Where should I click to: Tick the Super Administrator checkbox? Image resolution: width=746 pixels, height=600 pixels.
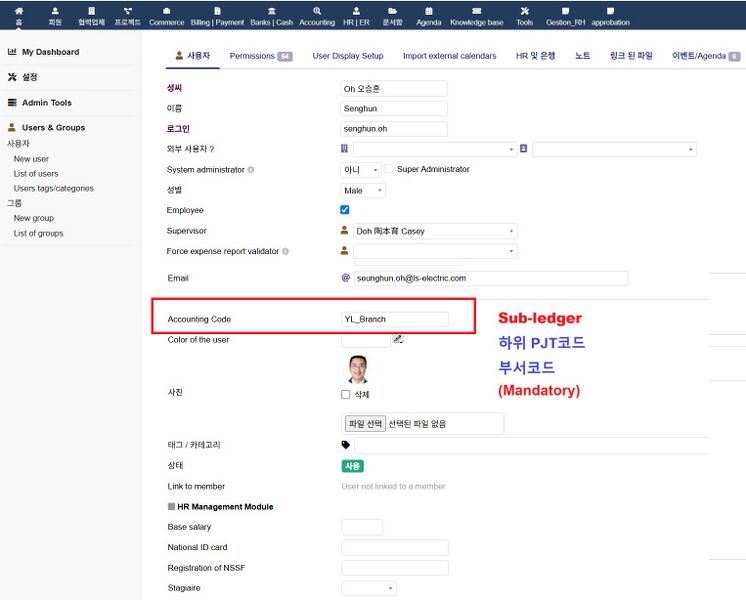point(388,169)
